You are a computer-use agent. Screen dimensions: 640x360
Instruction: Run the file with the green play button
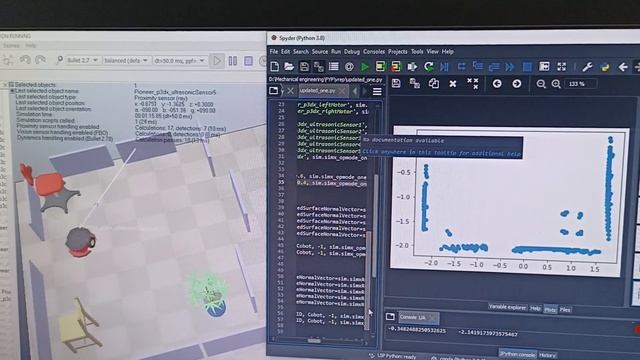[x=365, y=67]
